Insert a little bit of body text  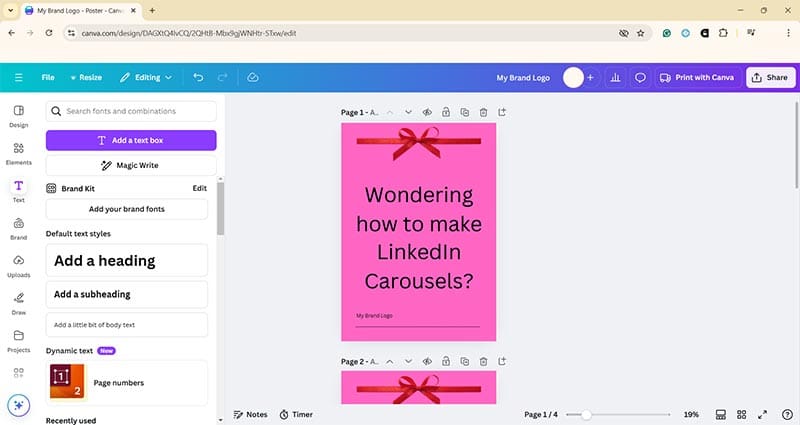[127, 325]
